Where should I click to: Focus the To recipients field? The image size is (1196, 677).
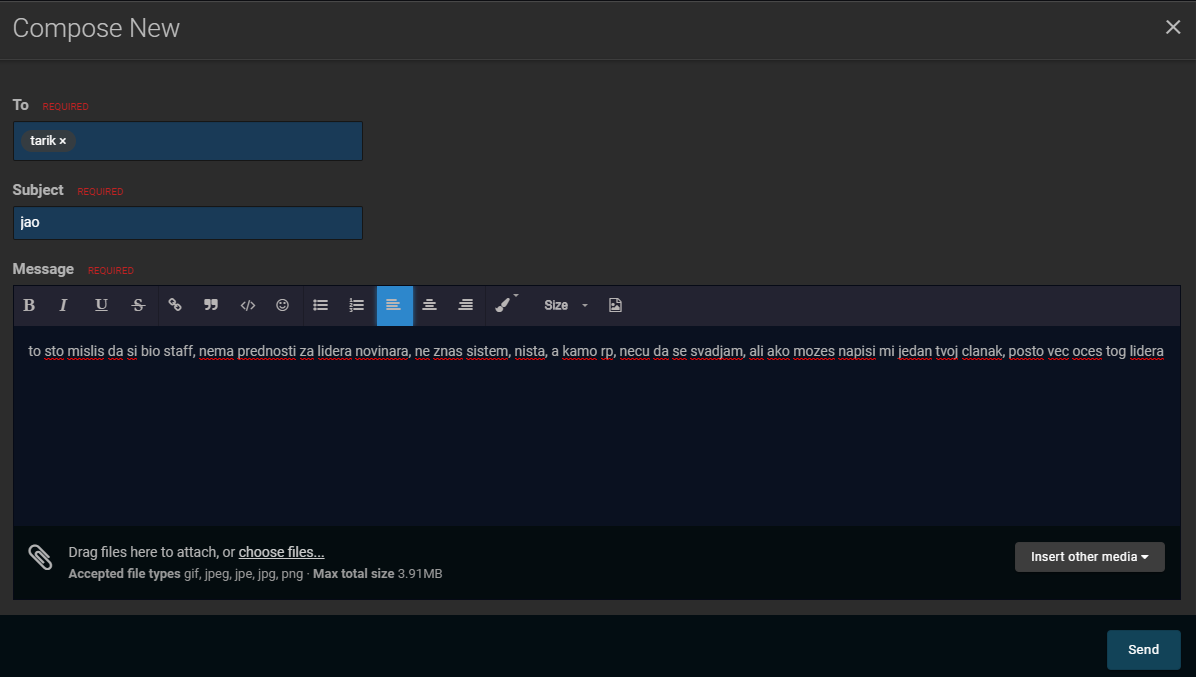pos(188,141)
